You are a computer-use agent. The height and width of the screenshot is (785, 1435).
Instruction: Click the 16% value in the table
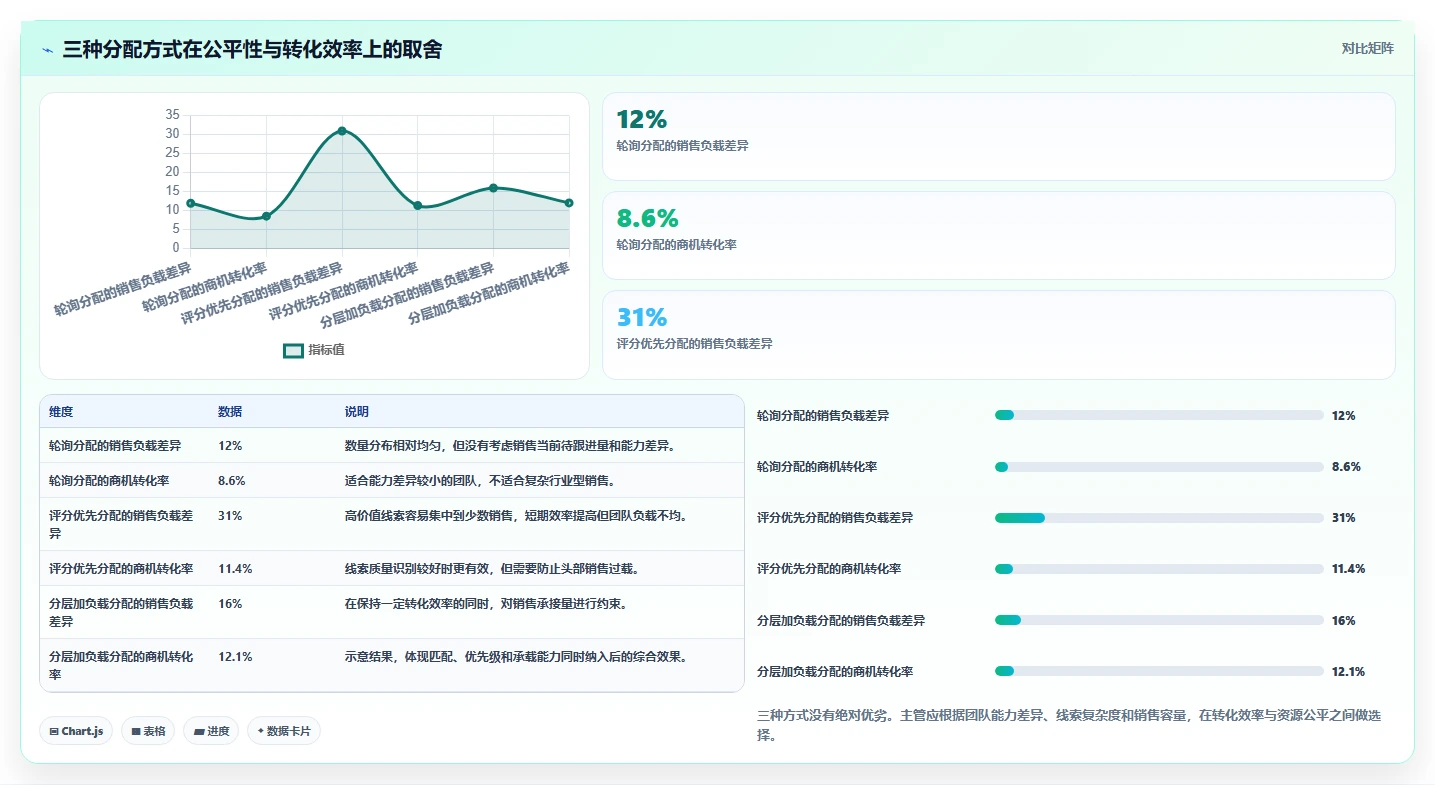tap(230, 604)
